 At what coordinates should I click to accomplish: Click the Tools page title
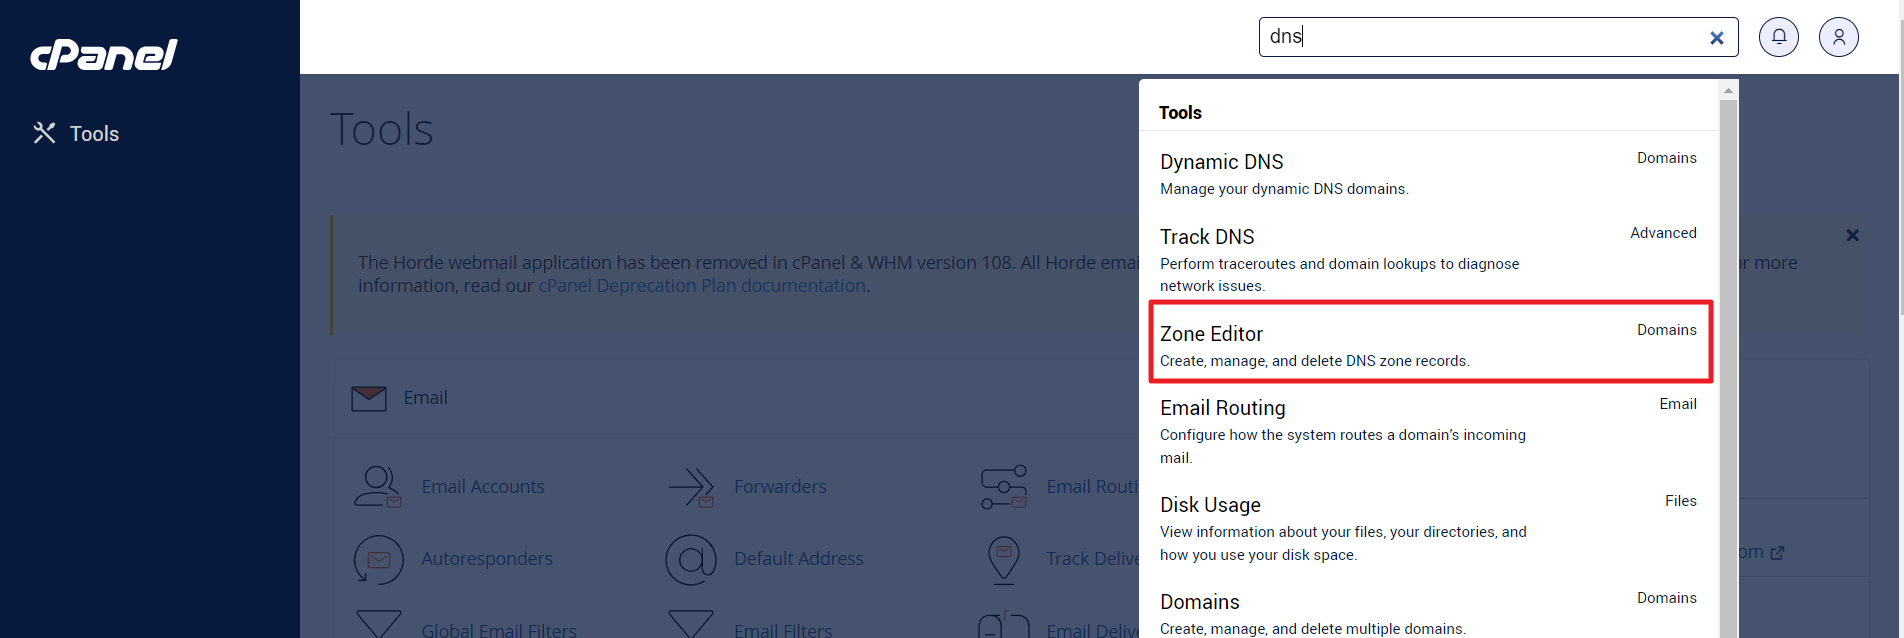[382, 129]
